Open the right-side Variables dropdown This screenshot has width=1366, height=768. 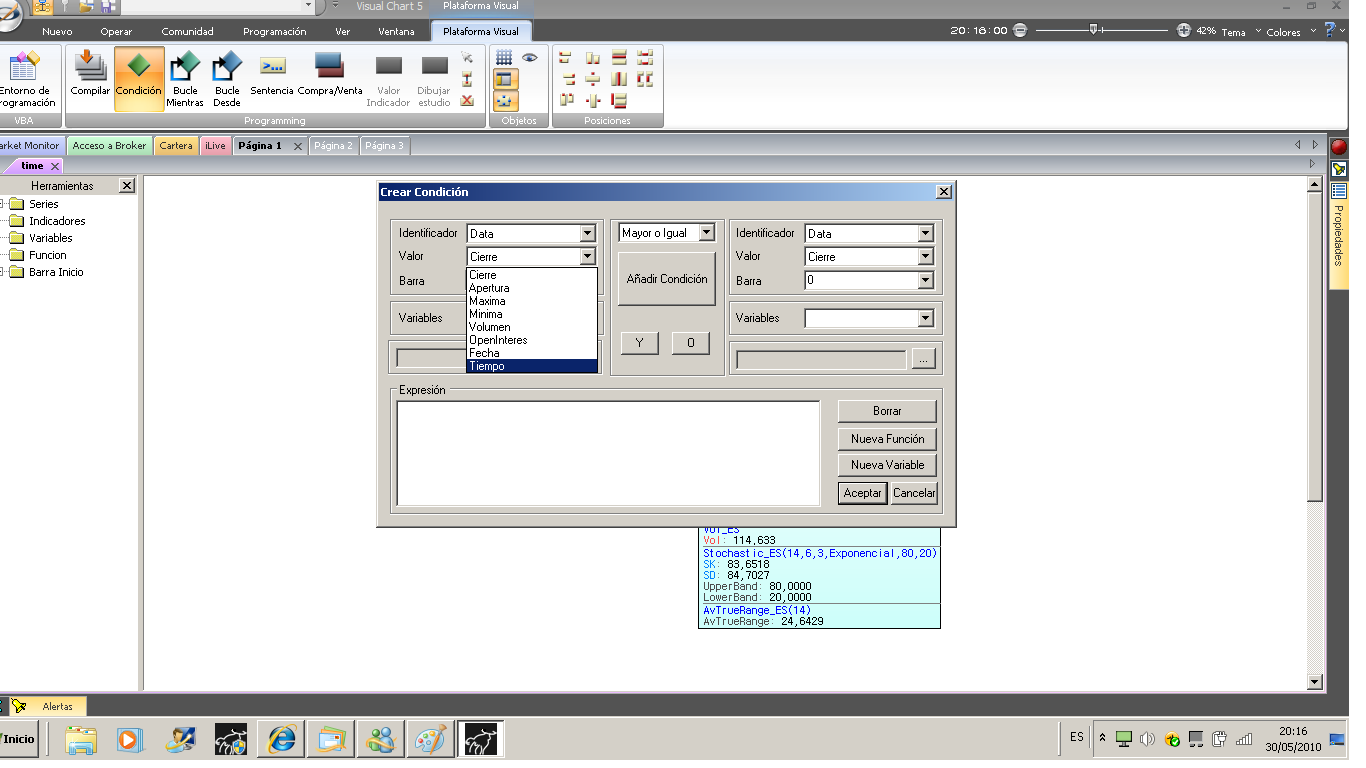[925, 319]
